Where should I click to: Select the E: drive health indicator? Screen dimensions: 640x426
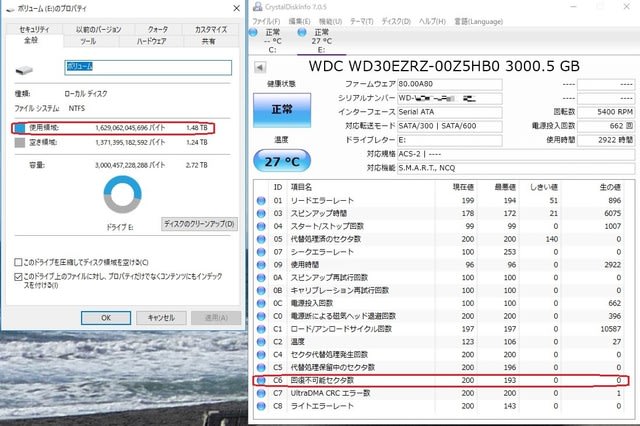(302, 32)
